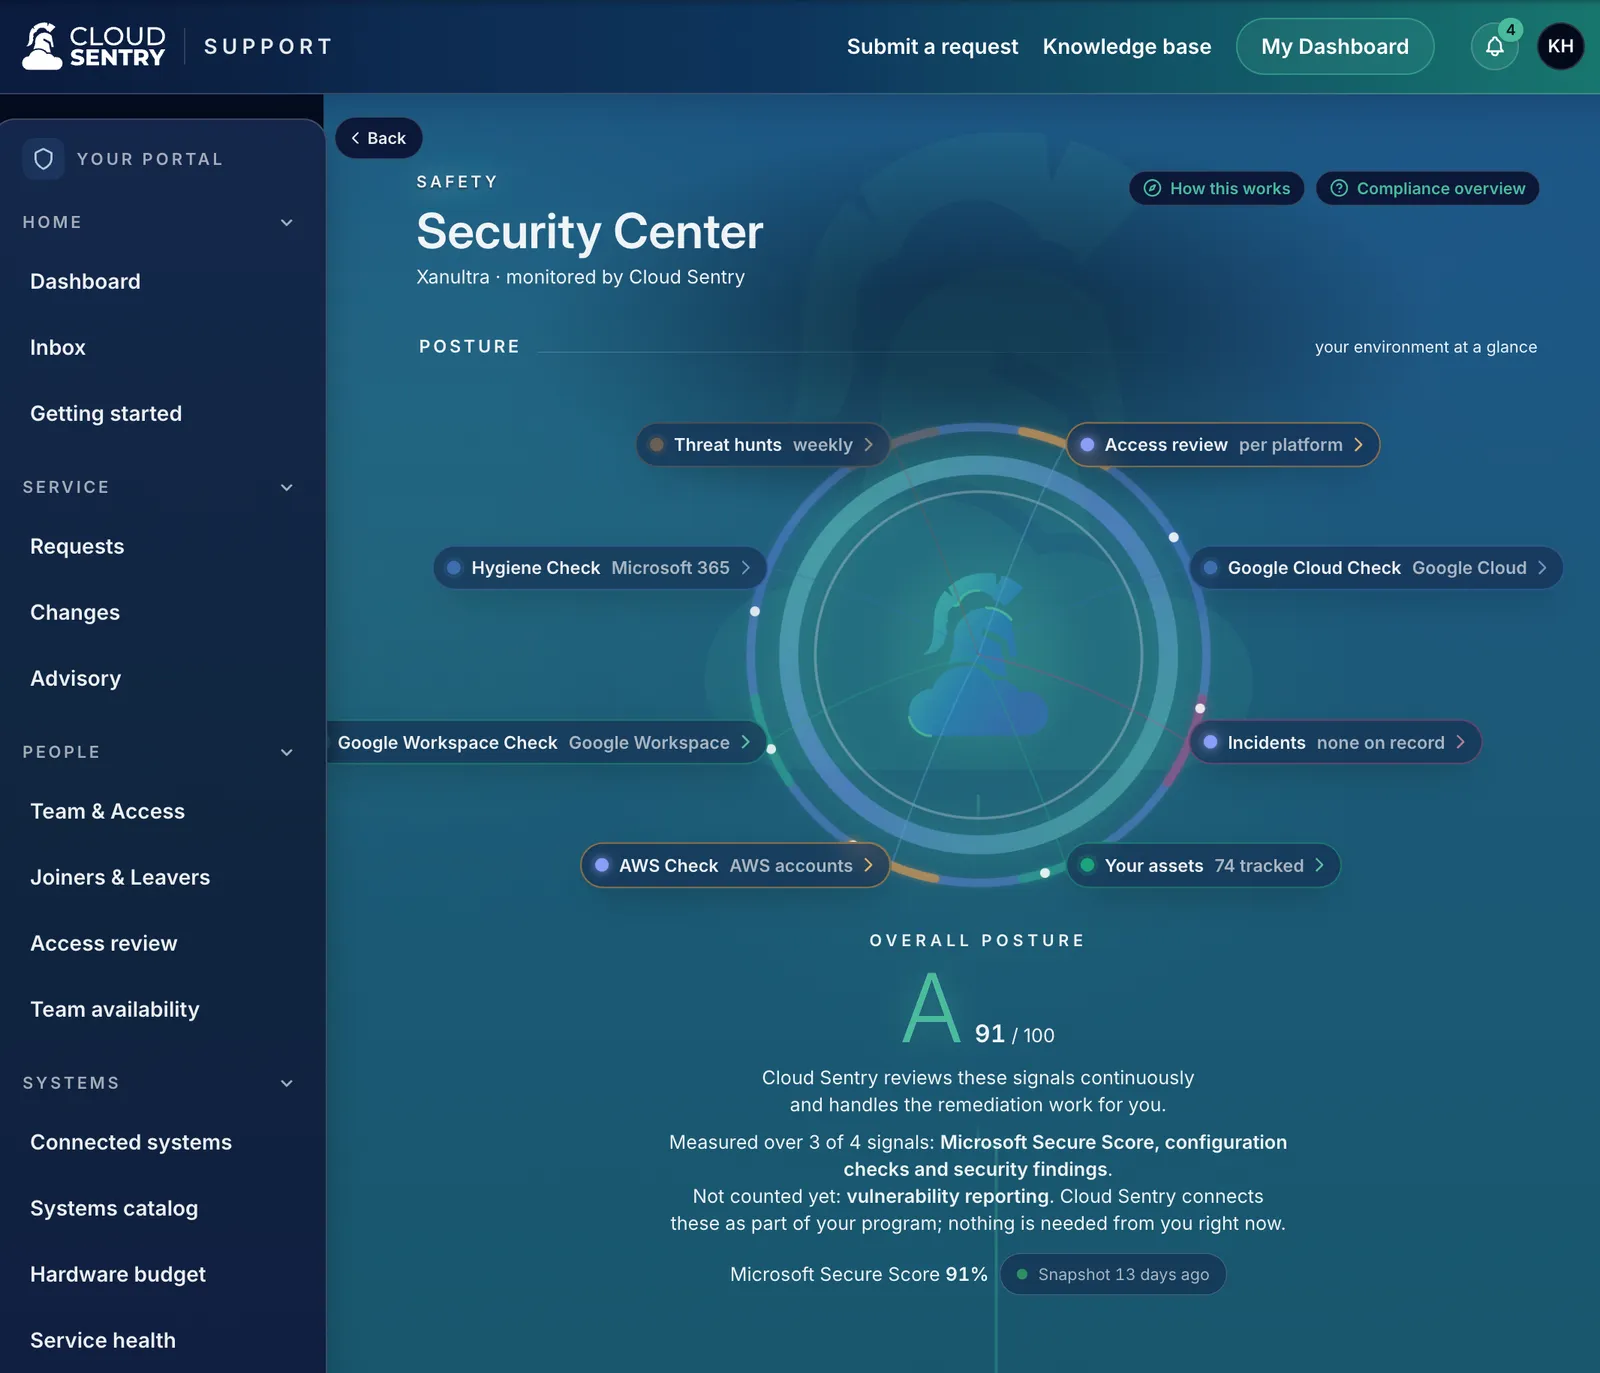Click the back arrow icon

(355, 138)
